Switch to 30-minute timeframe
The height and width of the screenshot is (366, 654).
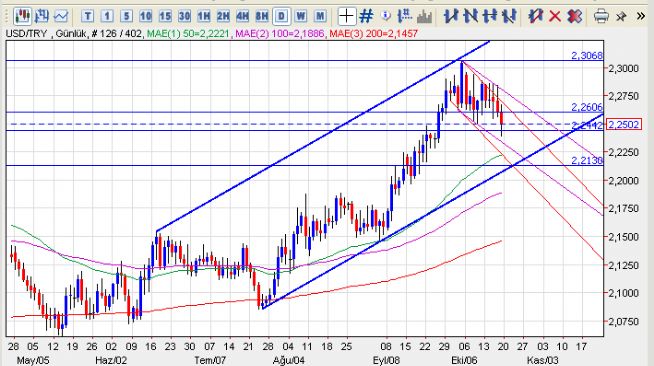[184, 16]
